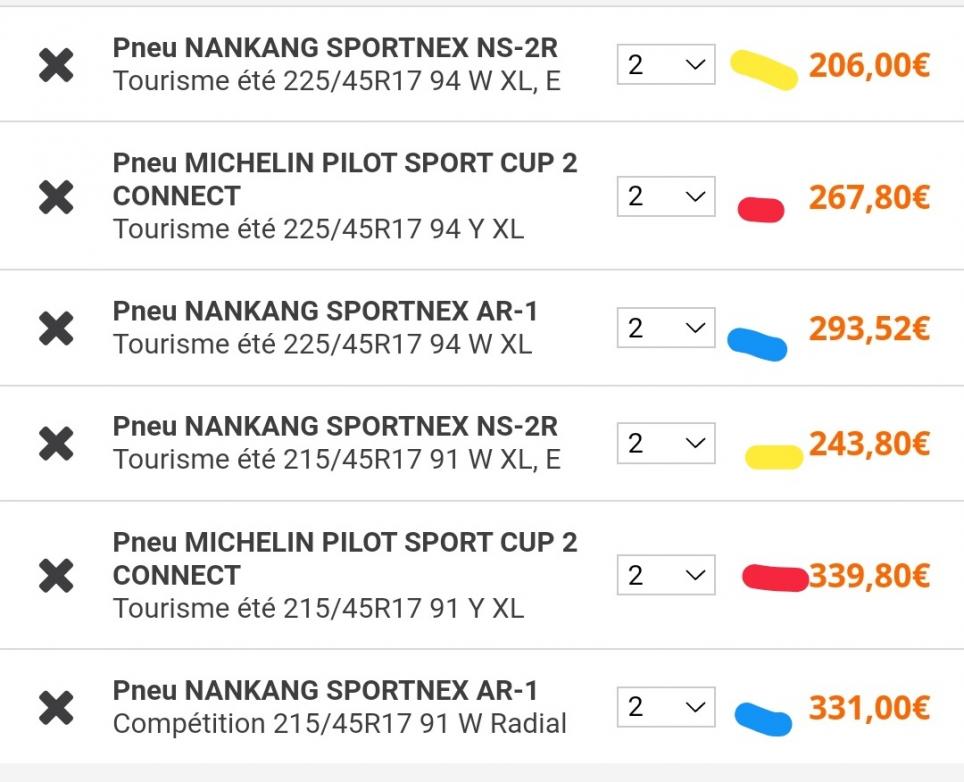Remove the NANKANG NS-2R 215/45R17 item
The image size is (964, 782).
pyautogui.click(x=56, y=443)
